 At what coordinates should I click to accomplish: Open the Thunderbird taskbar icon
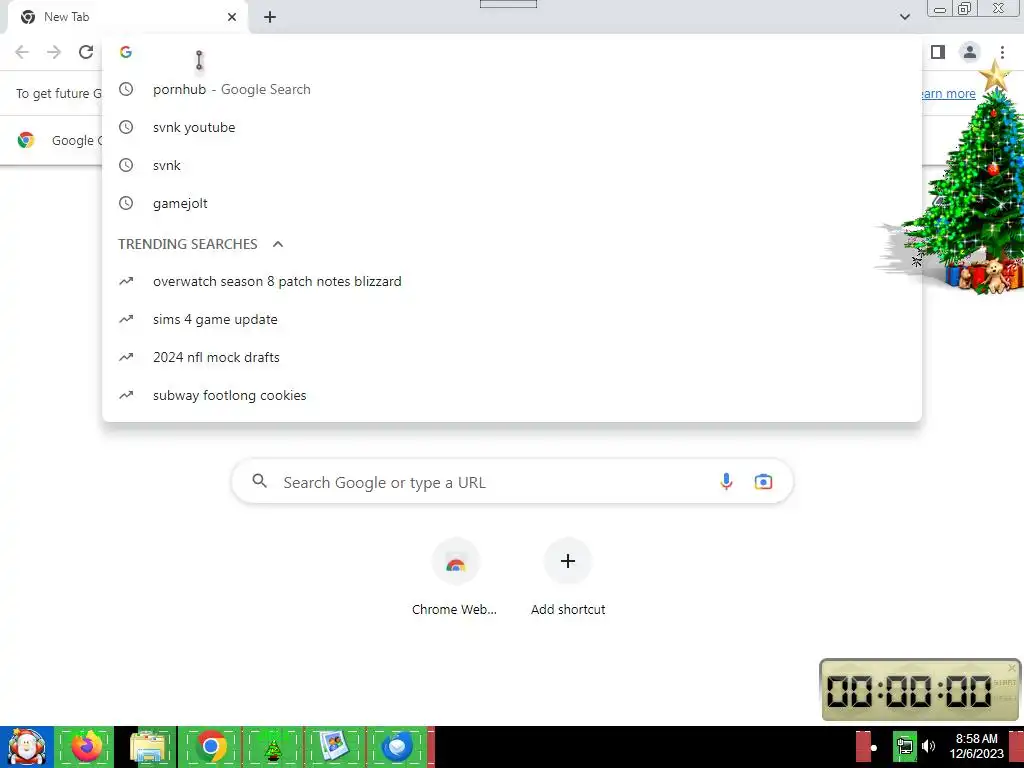pos(397,747)
